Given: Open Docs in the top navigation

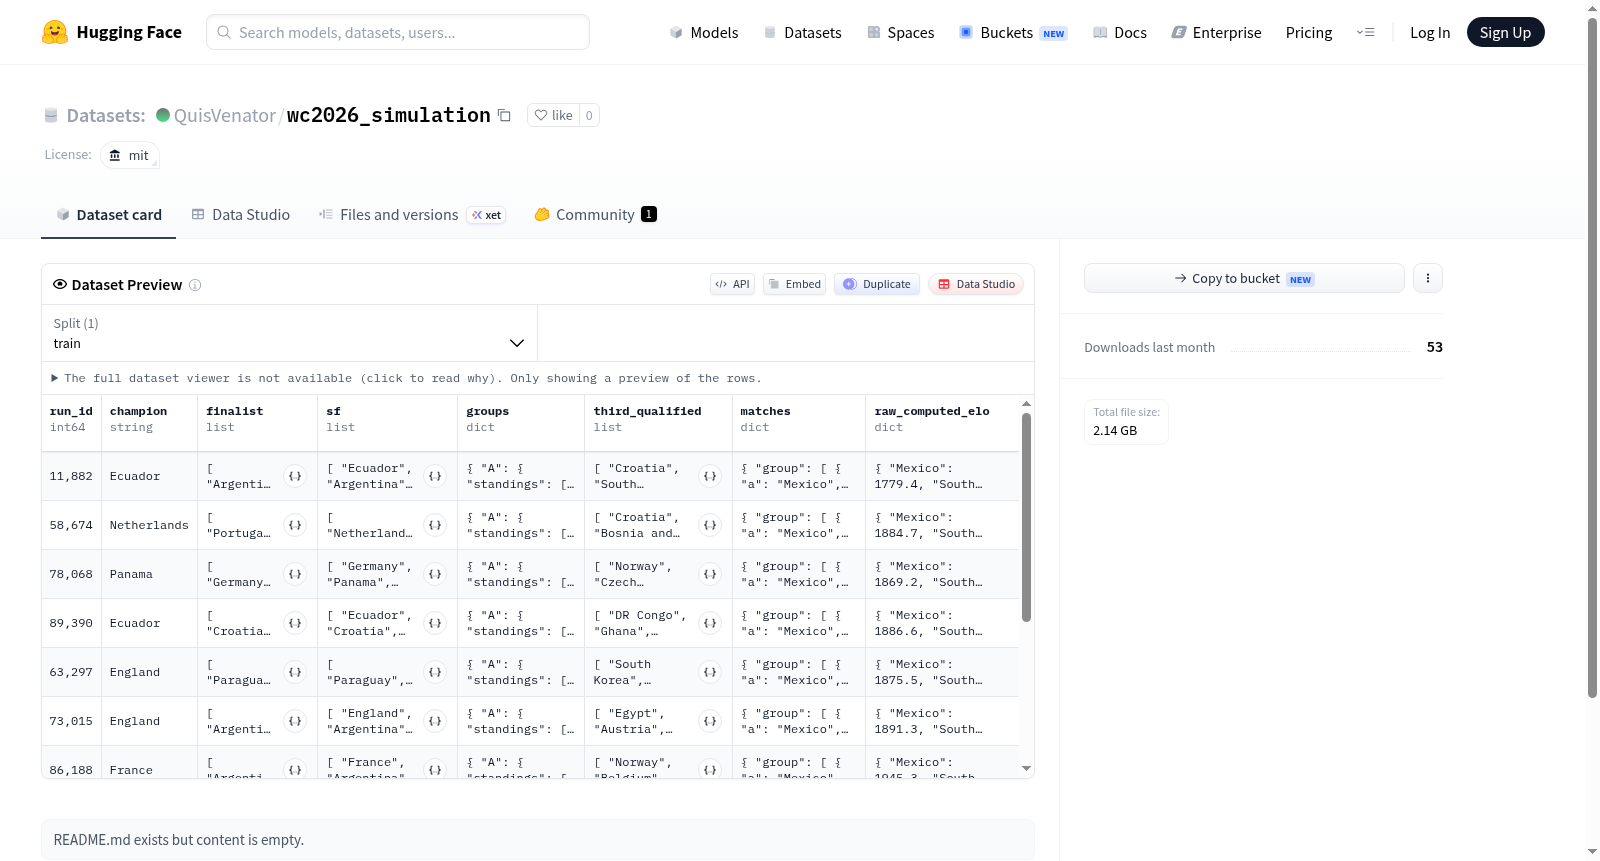Looking at the screenshot, I should pos(1120,33).
